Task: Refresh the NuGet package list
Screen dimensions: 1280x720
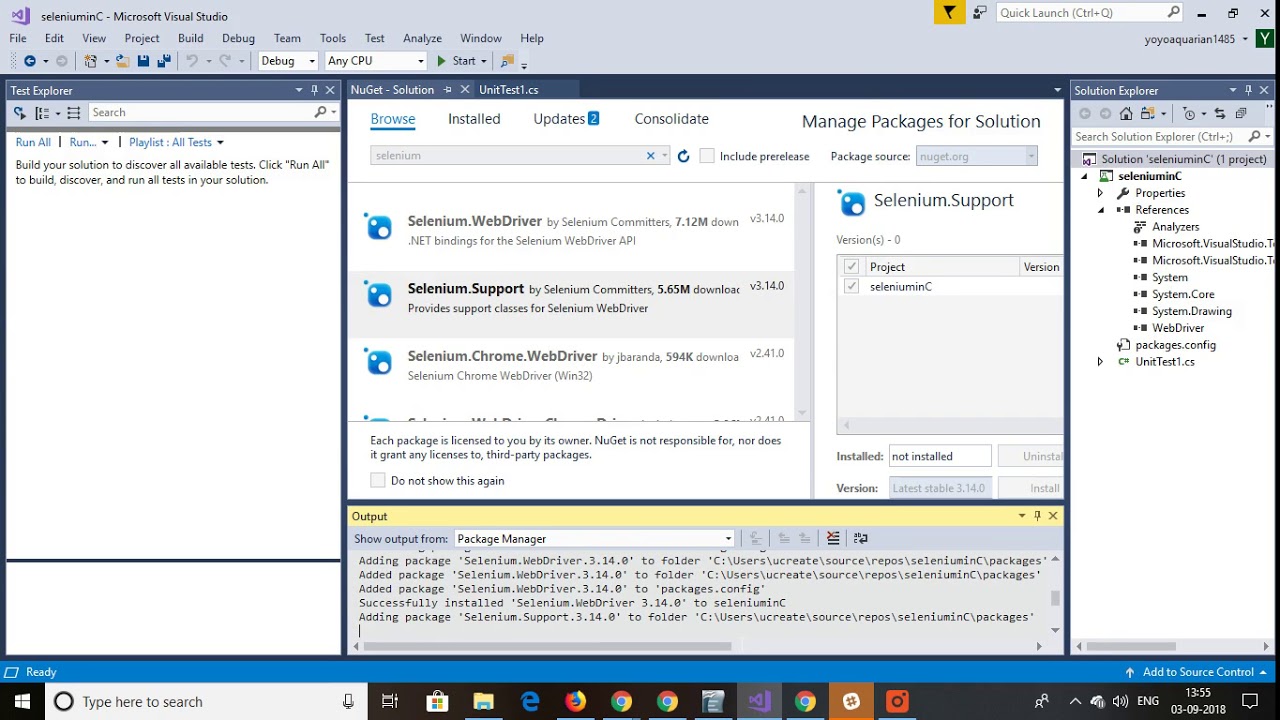Action: pyautogui.click(x=684, y=156)
